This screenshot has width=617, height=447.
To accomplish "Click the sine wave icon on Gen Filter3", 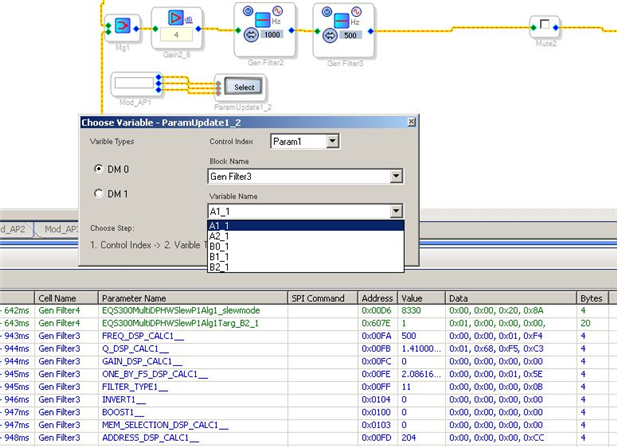I will tap(356, 11).
